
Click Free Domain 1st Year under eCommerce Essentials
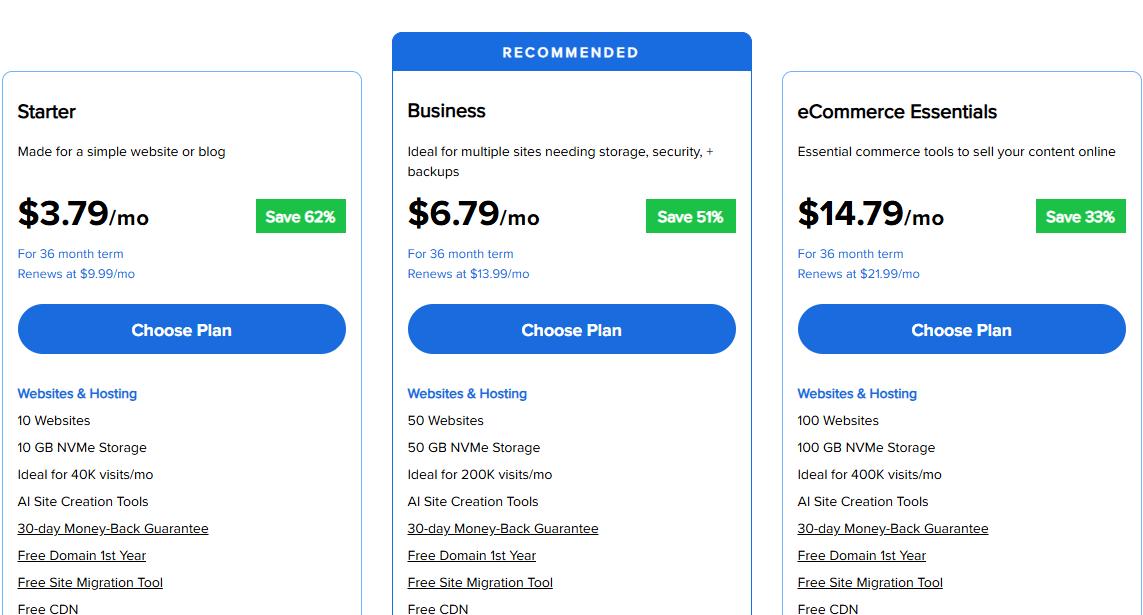click(x=862, y=556)
